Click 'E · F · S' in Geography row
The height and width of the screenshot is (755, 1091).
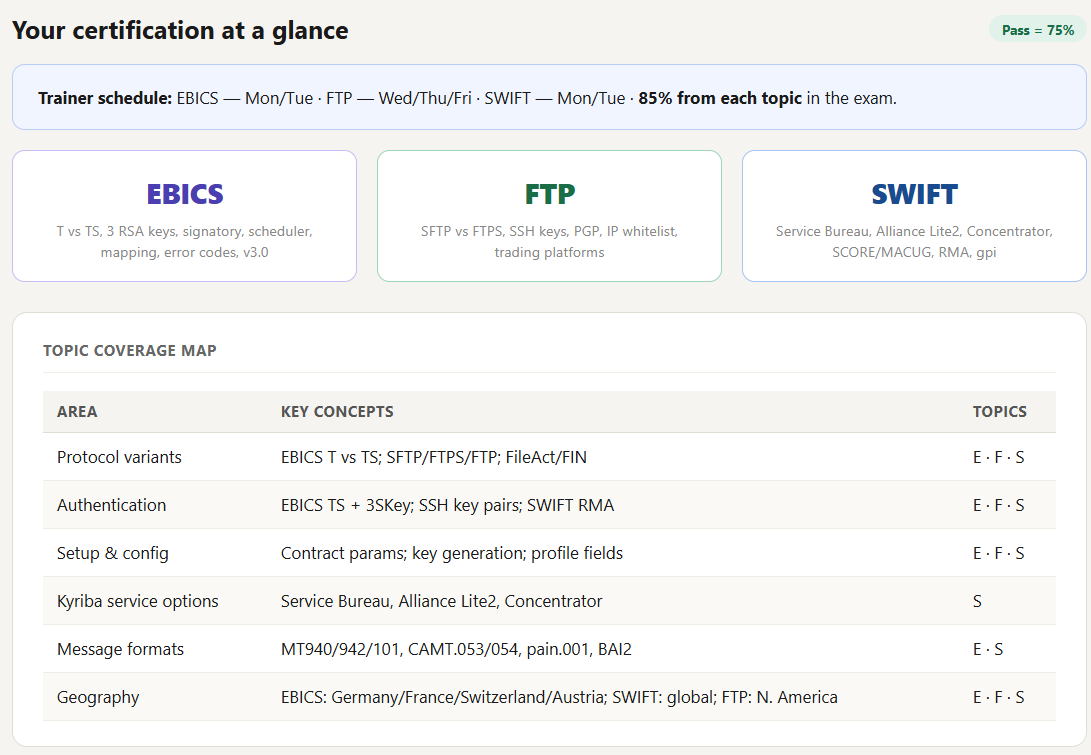pyautogui.click(x=998, y=697)
